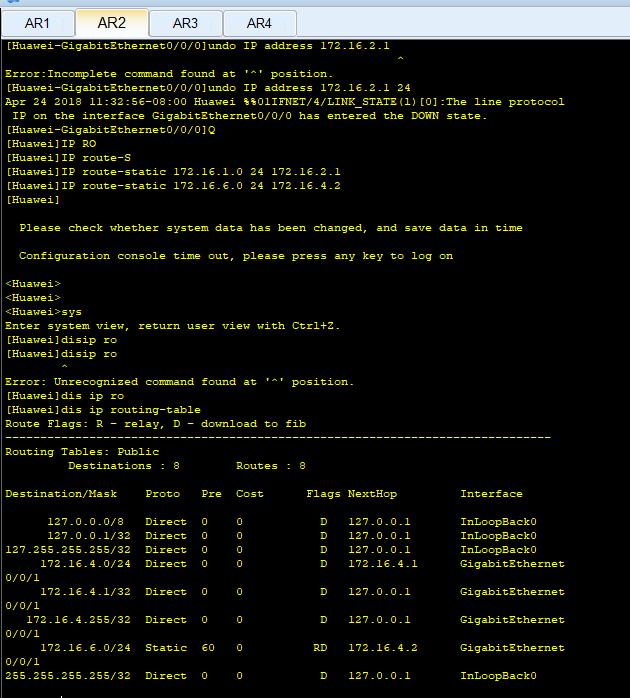This screenshot has width=630, height=698.
Task: Click the 127.0.0.0/8 destination entry
Action: [85, 522]
